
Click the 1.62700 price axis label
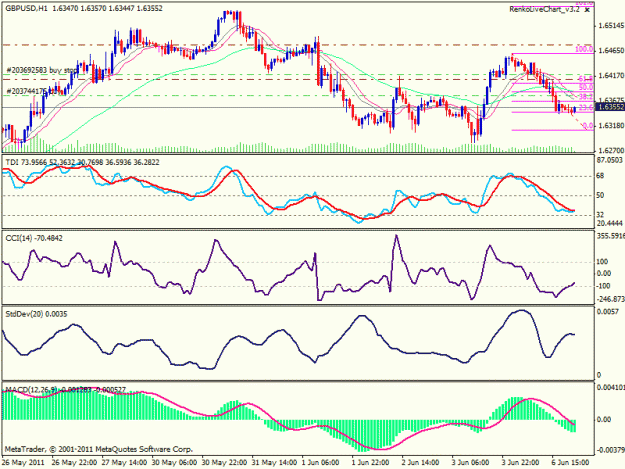[611, 151]
